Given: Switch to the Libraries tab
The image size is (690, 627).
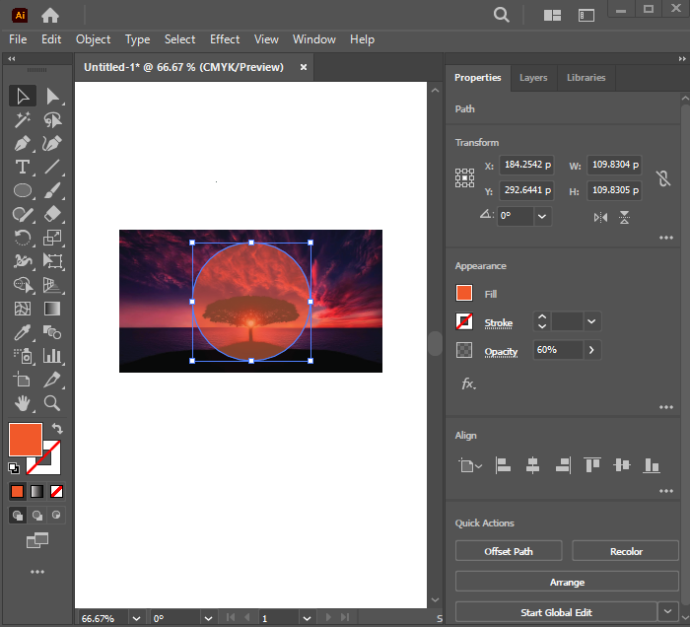Looking at the screenshot, I should (x=586, y=78).
